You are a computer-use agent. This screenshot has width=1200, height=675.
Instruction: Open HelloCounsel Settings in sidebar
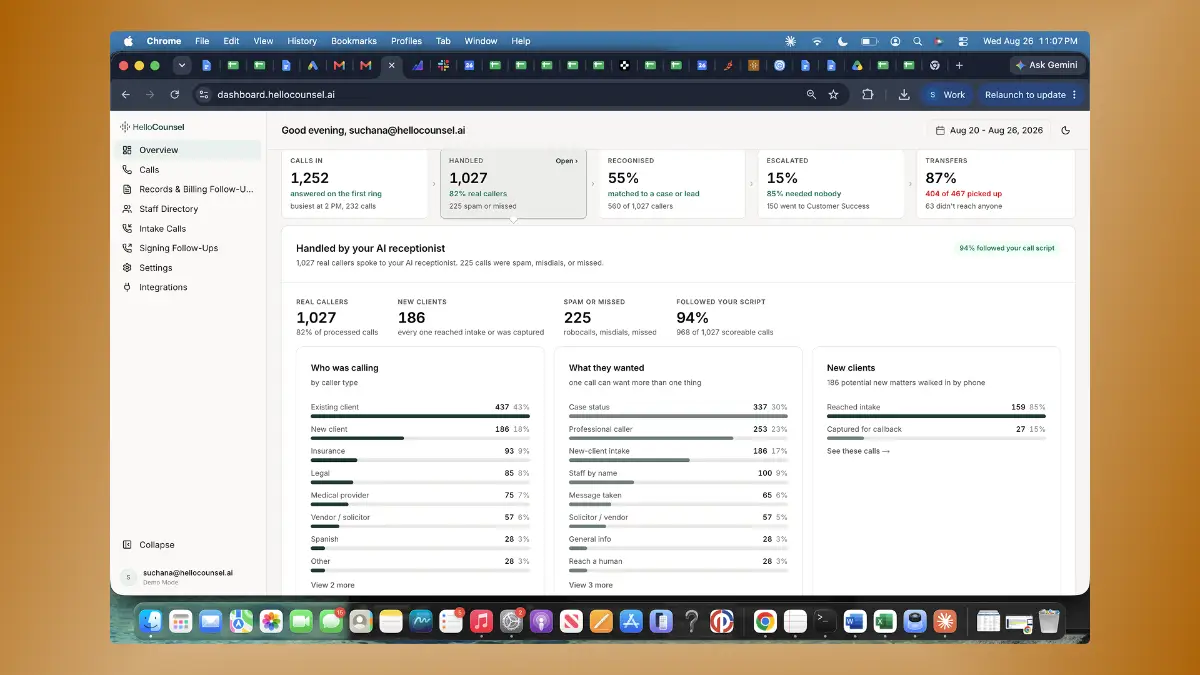tap(188, 268)
